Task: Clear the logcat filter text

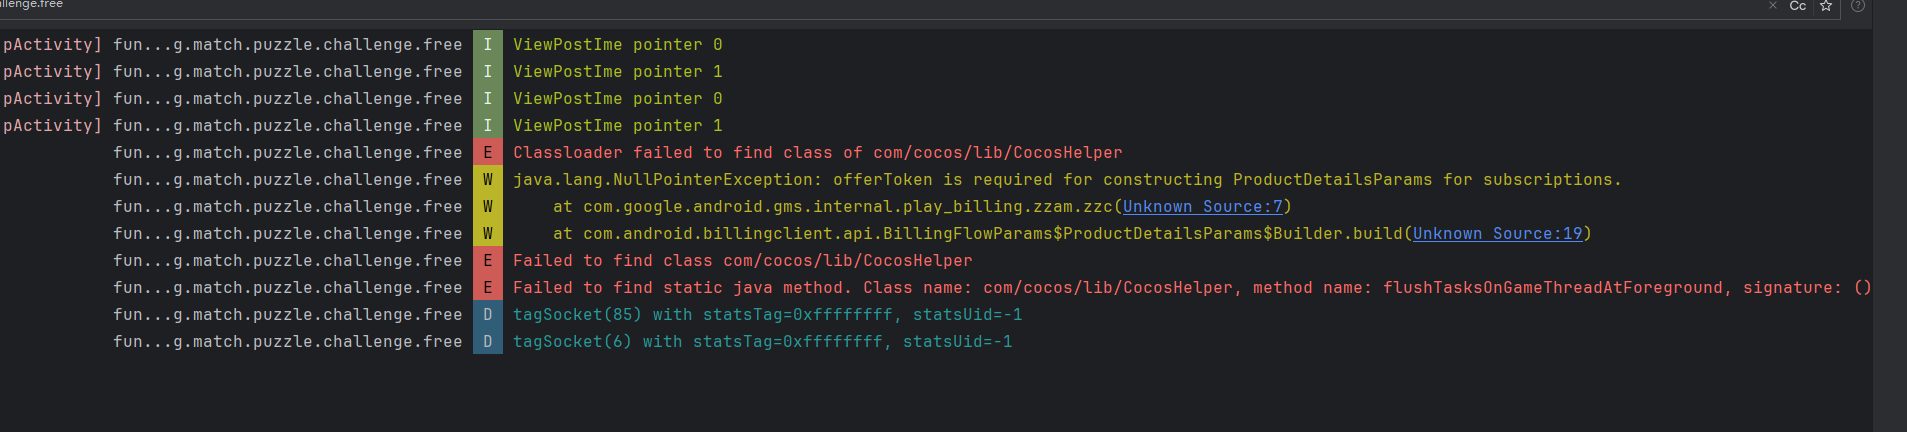Action: coord(1773,6)
